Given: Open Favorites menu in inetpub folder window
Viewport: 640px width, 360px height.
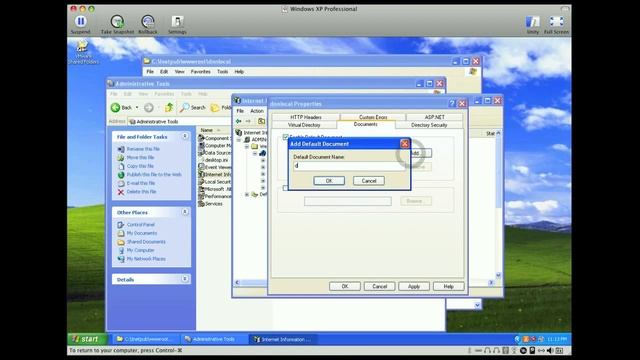Looking at the screenshot, I should (200, 71).
